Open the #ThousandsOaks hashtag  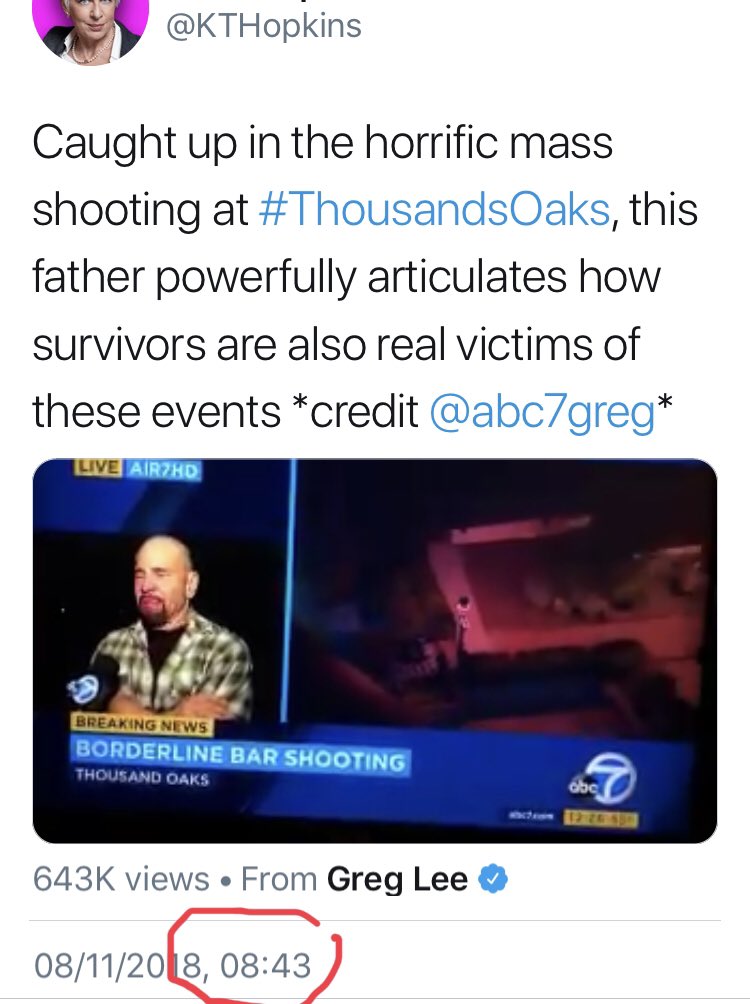434,209
